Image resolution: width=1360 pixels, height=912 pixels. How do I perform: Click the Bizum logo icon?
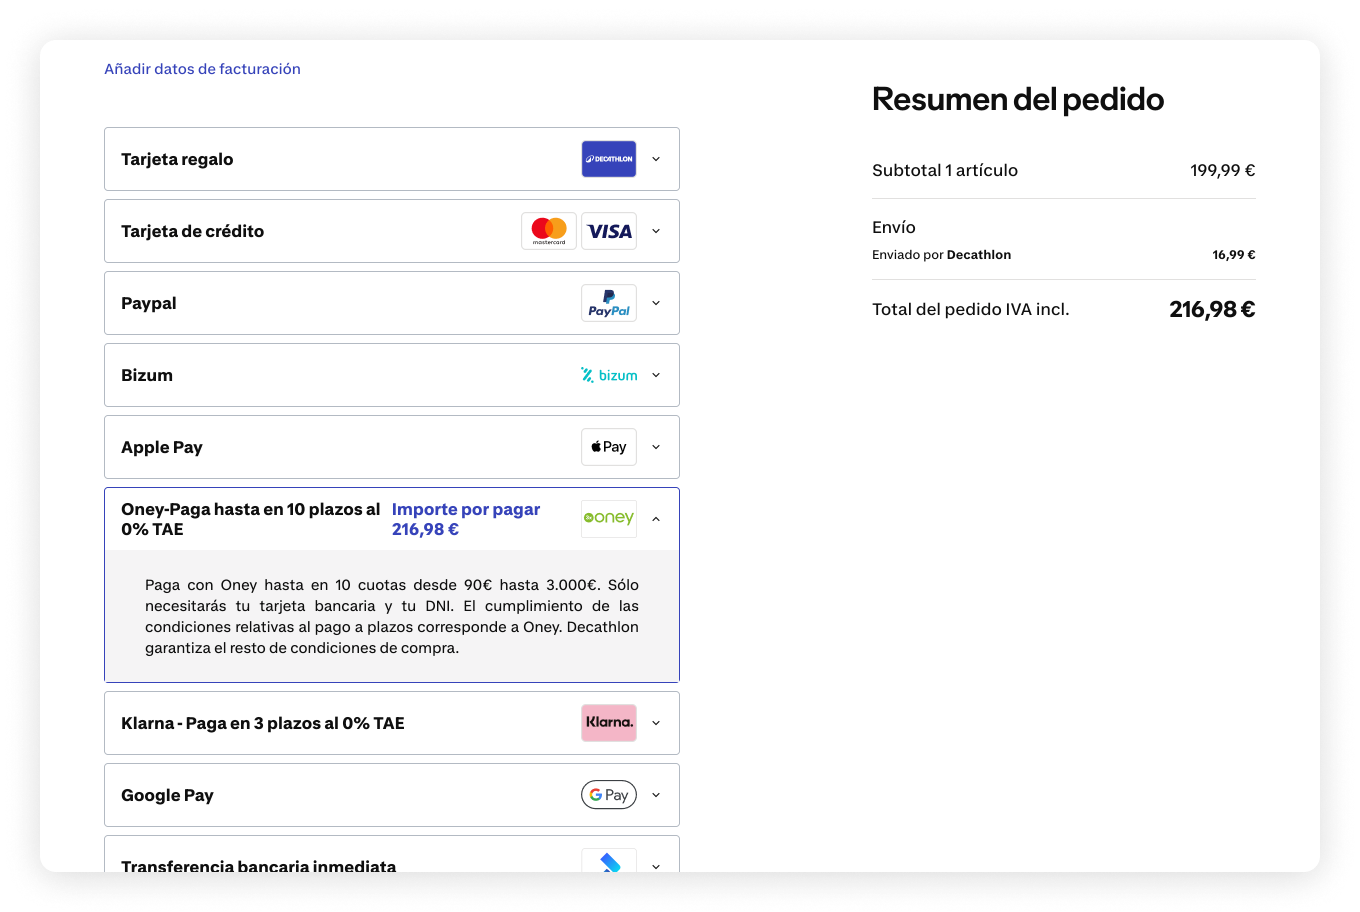(609, 375)
